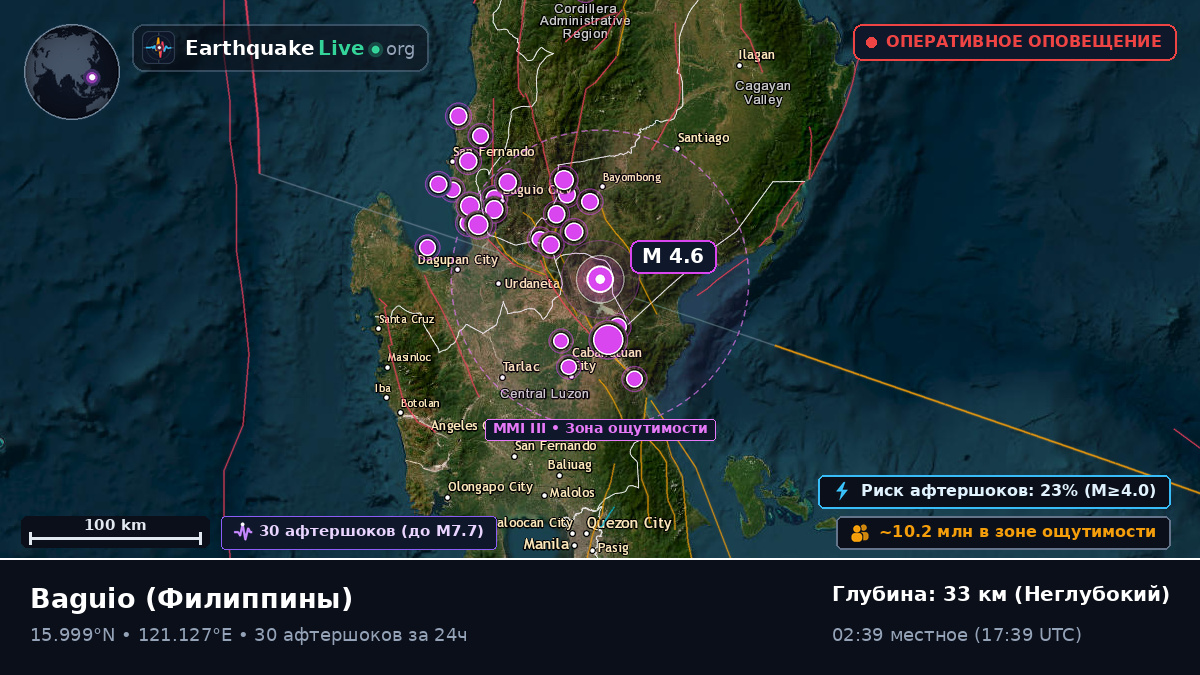1200x675 pixels.
Task: Click the 'Ilagan' map label
Action: click(757, 55)
